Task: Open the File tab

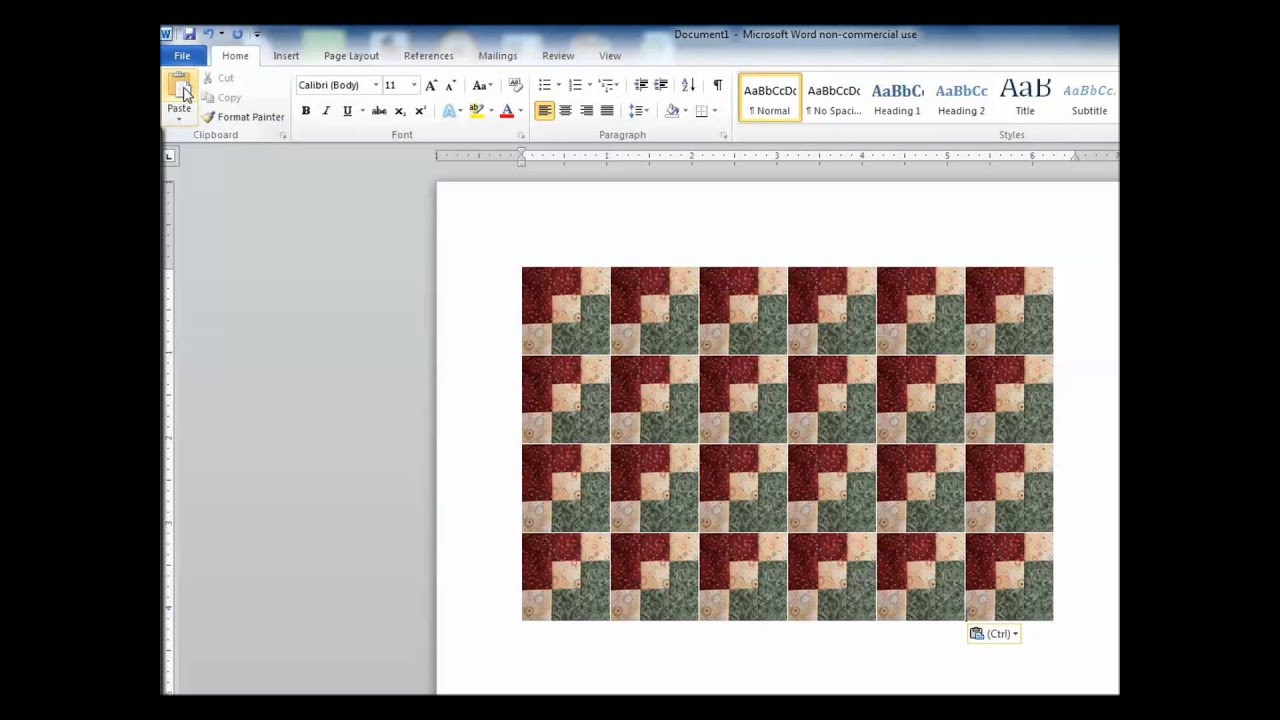Action: tap(182, 56)
